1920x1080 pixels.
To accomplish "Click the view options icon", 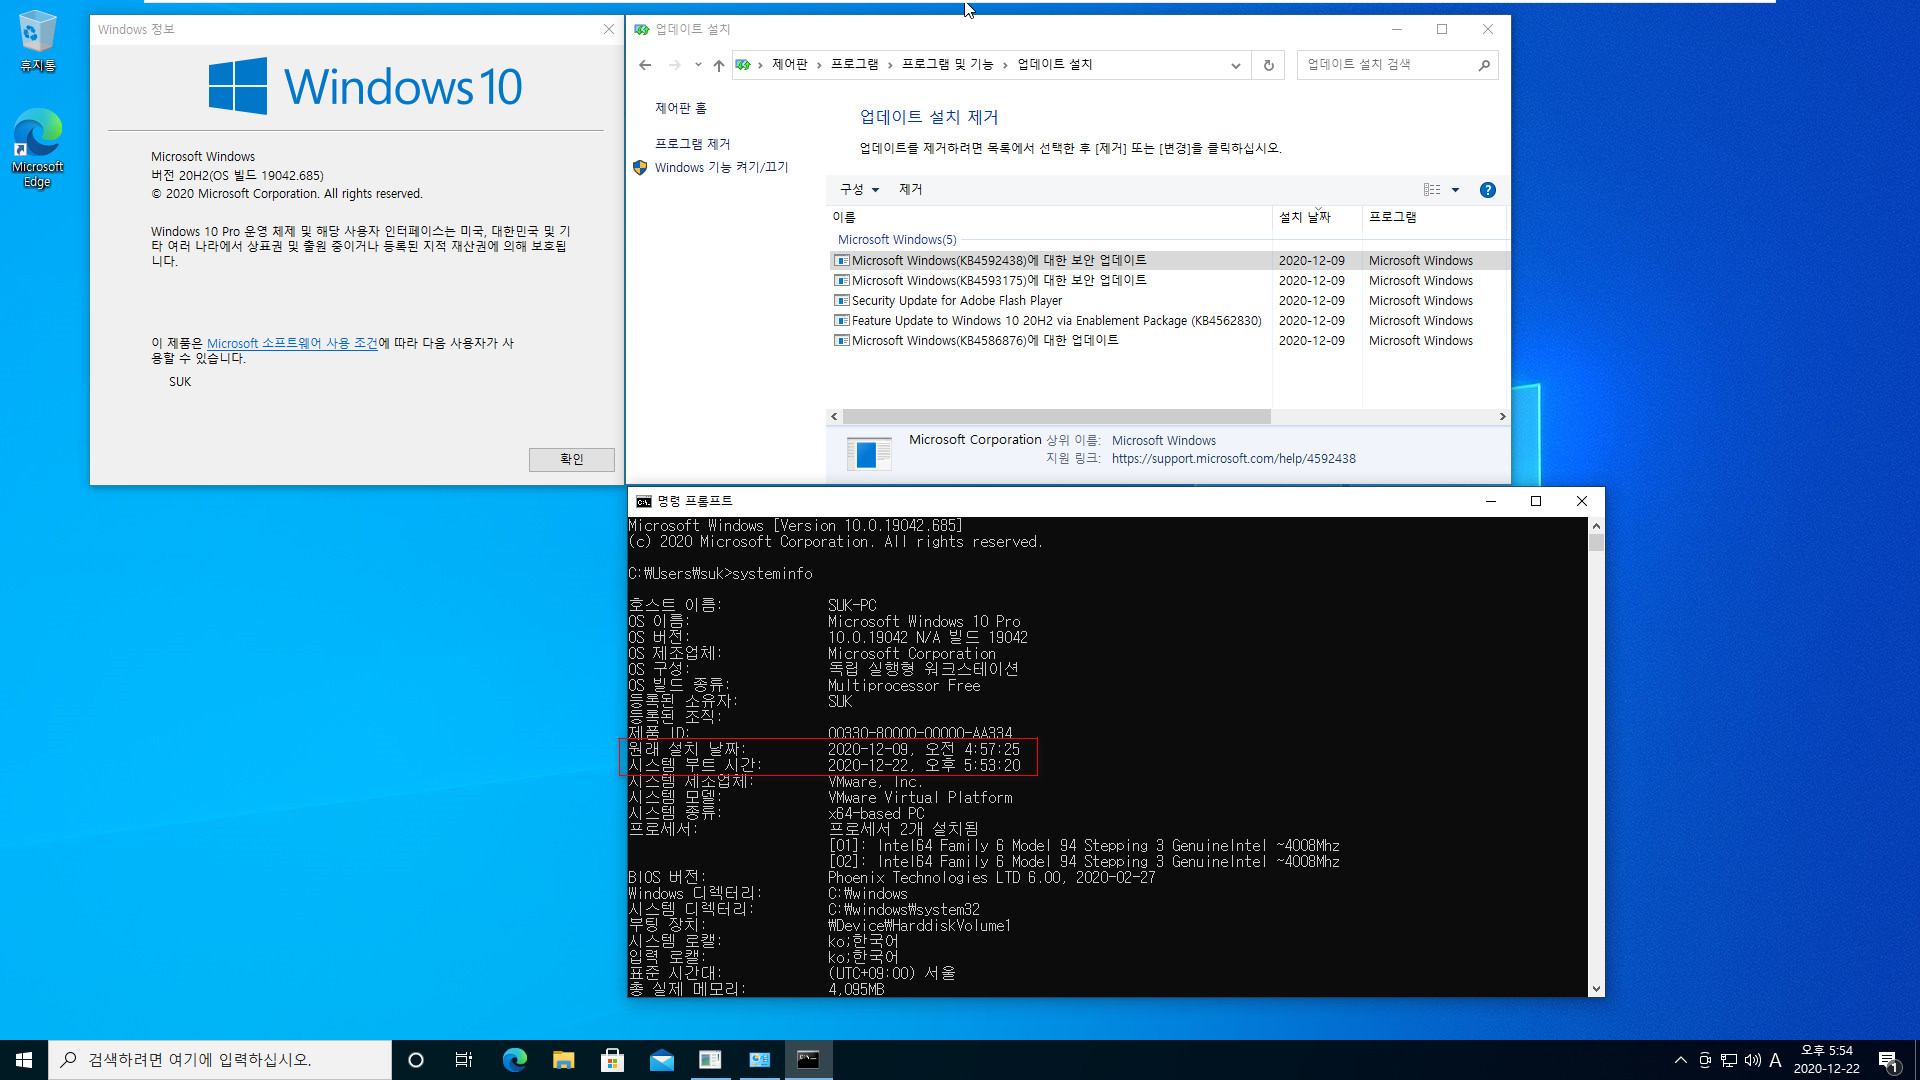I will coord(1432,190).
